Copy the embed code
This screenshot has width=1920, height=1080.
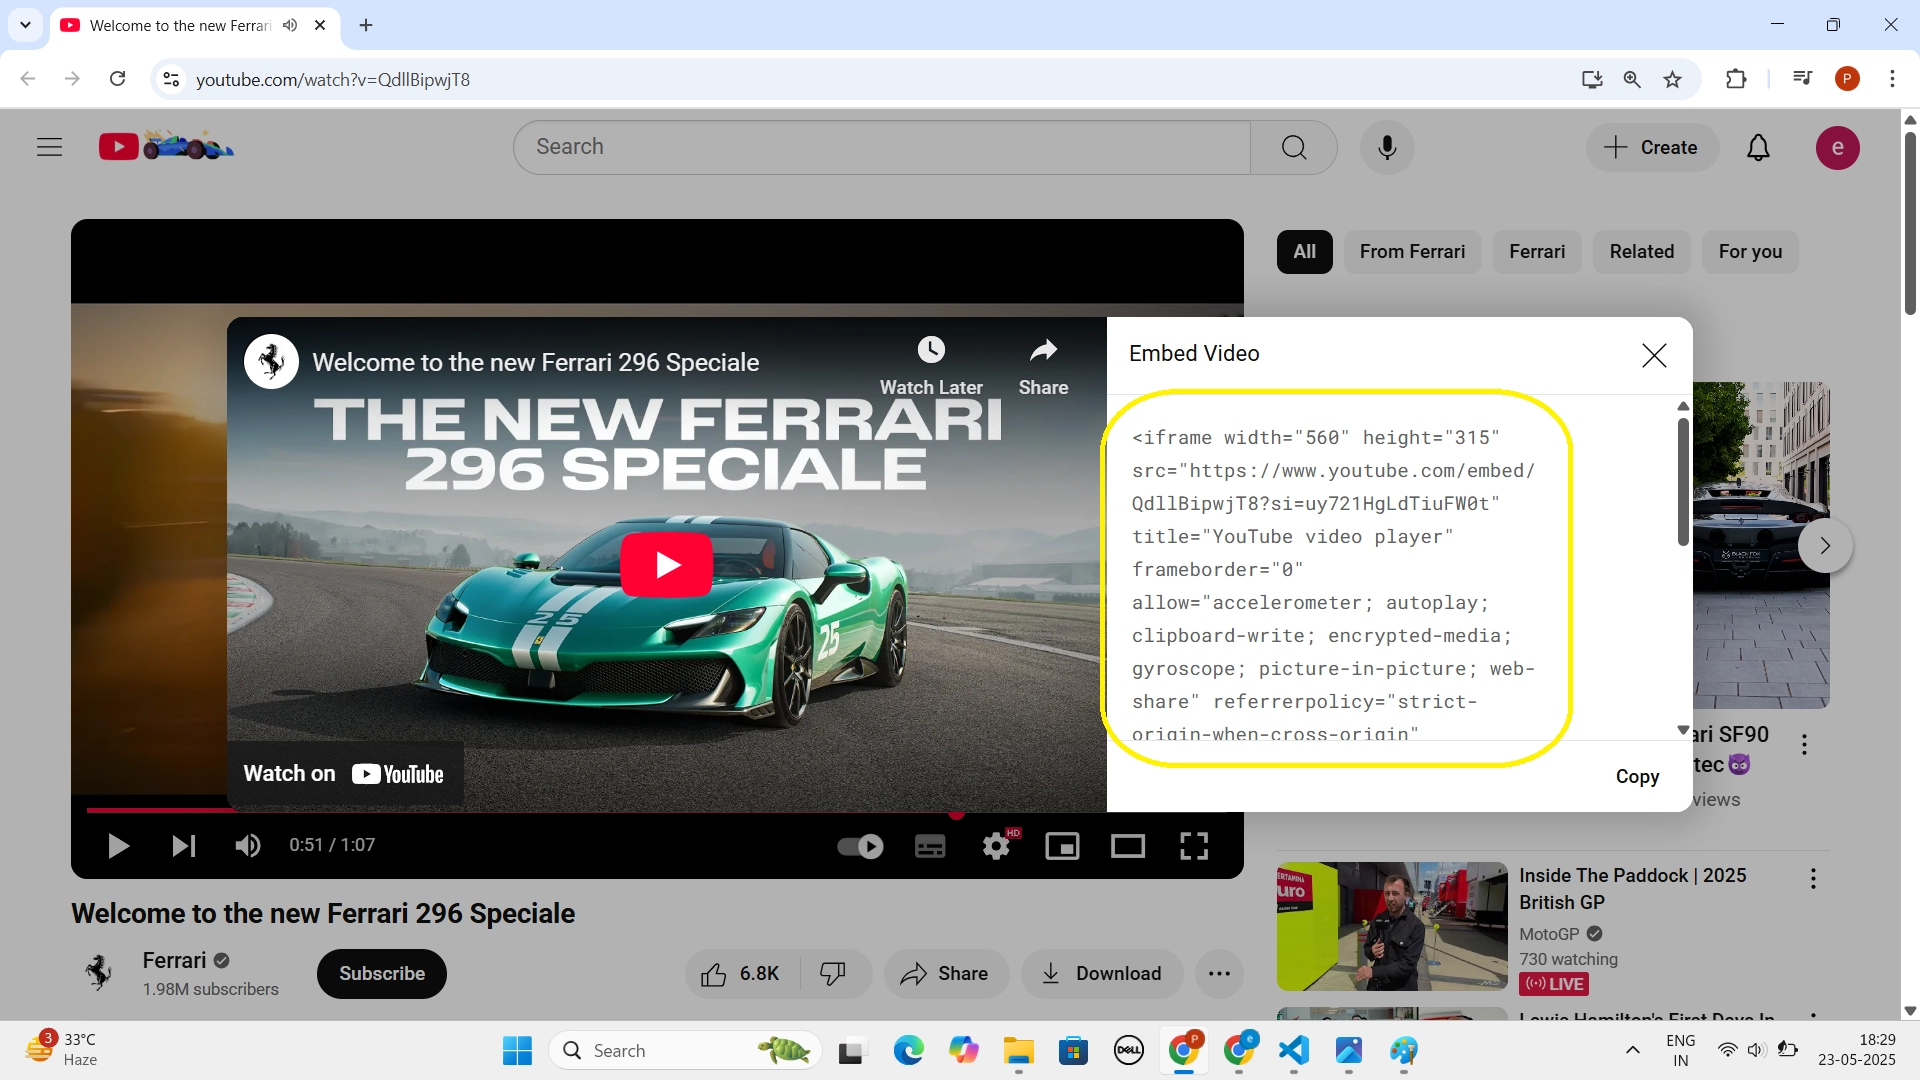coord(1637,777)
